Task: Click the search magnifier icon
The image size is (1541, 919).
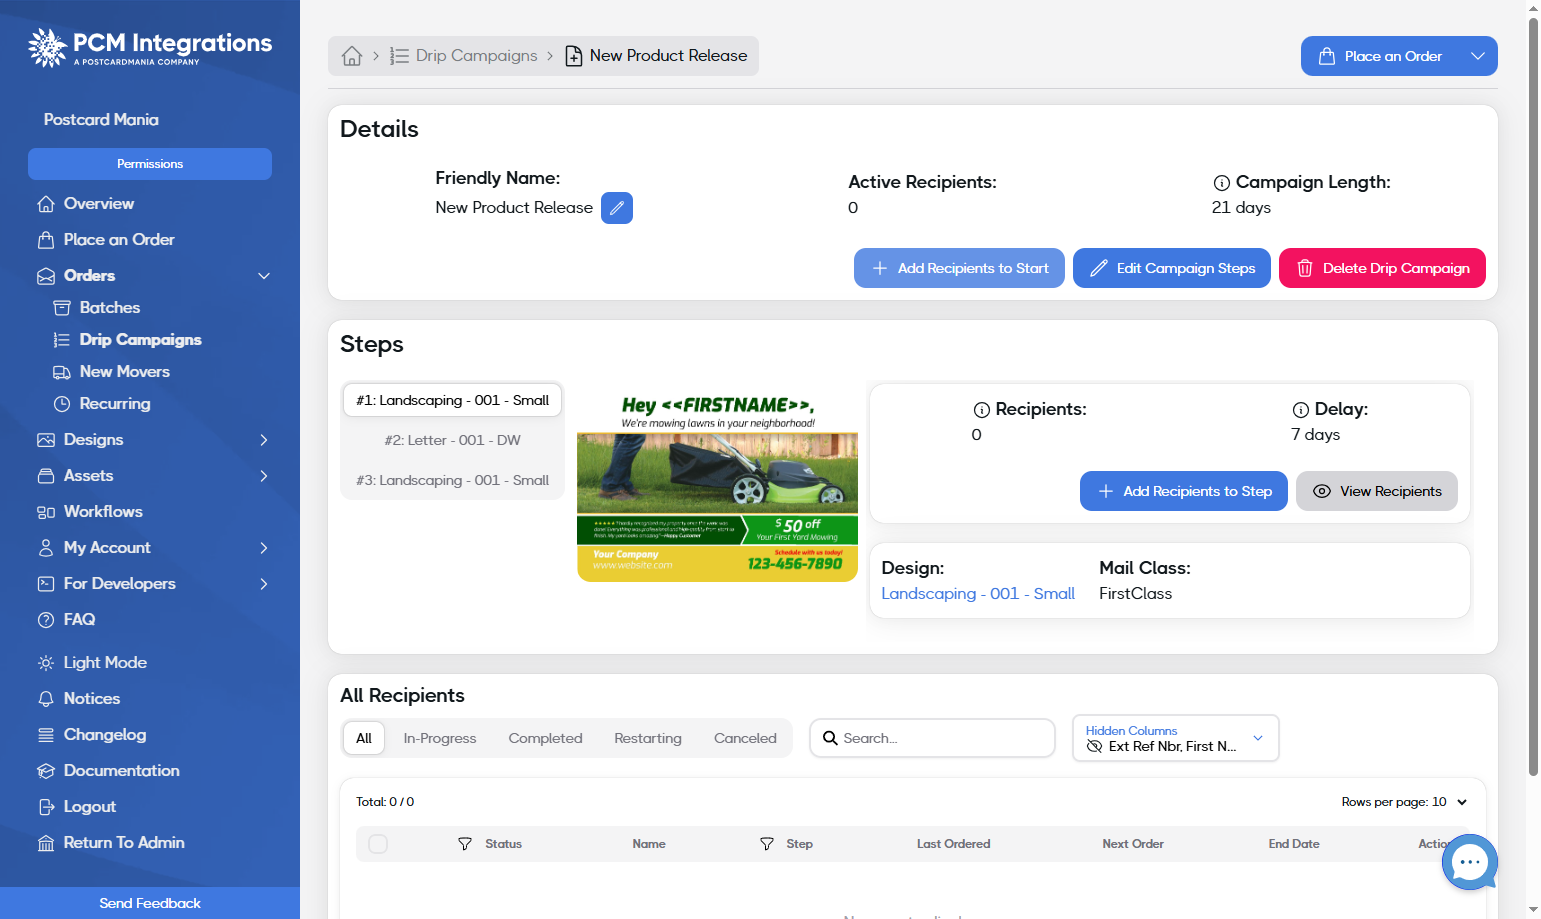Action: [830, 738]
